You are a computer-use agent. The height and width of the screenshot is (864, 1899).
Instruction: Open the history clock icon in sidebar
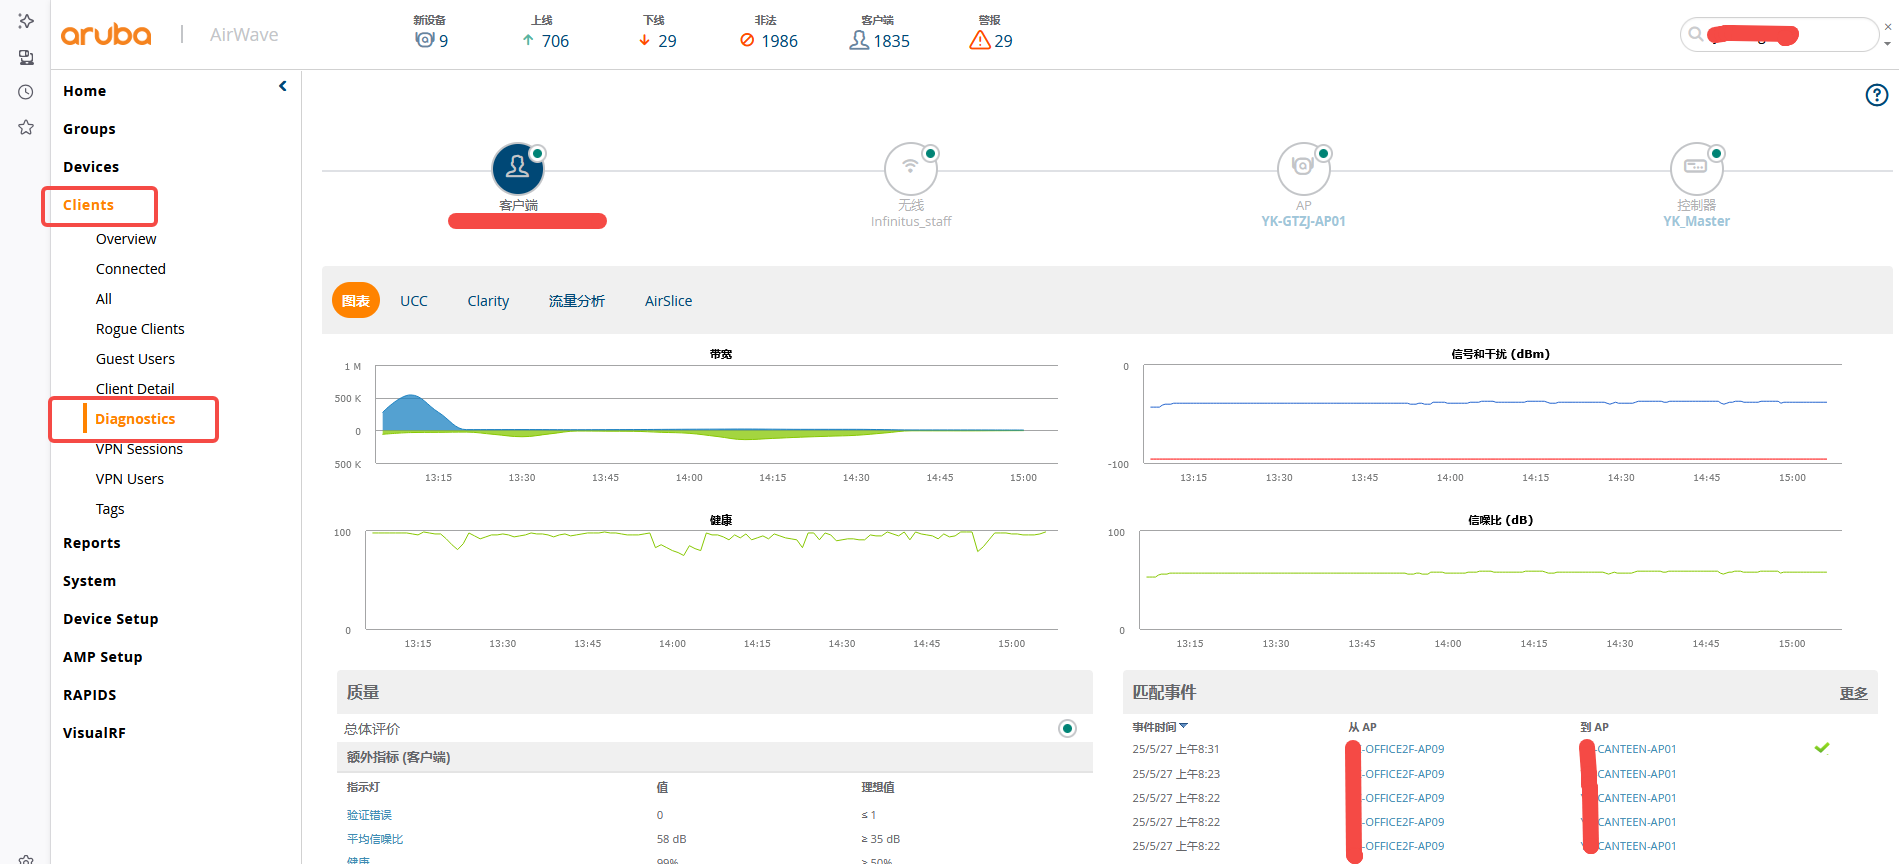coord(26,92)
